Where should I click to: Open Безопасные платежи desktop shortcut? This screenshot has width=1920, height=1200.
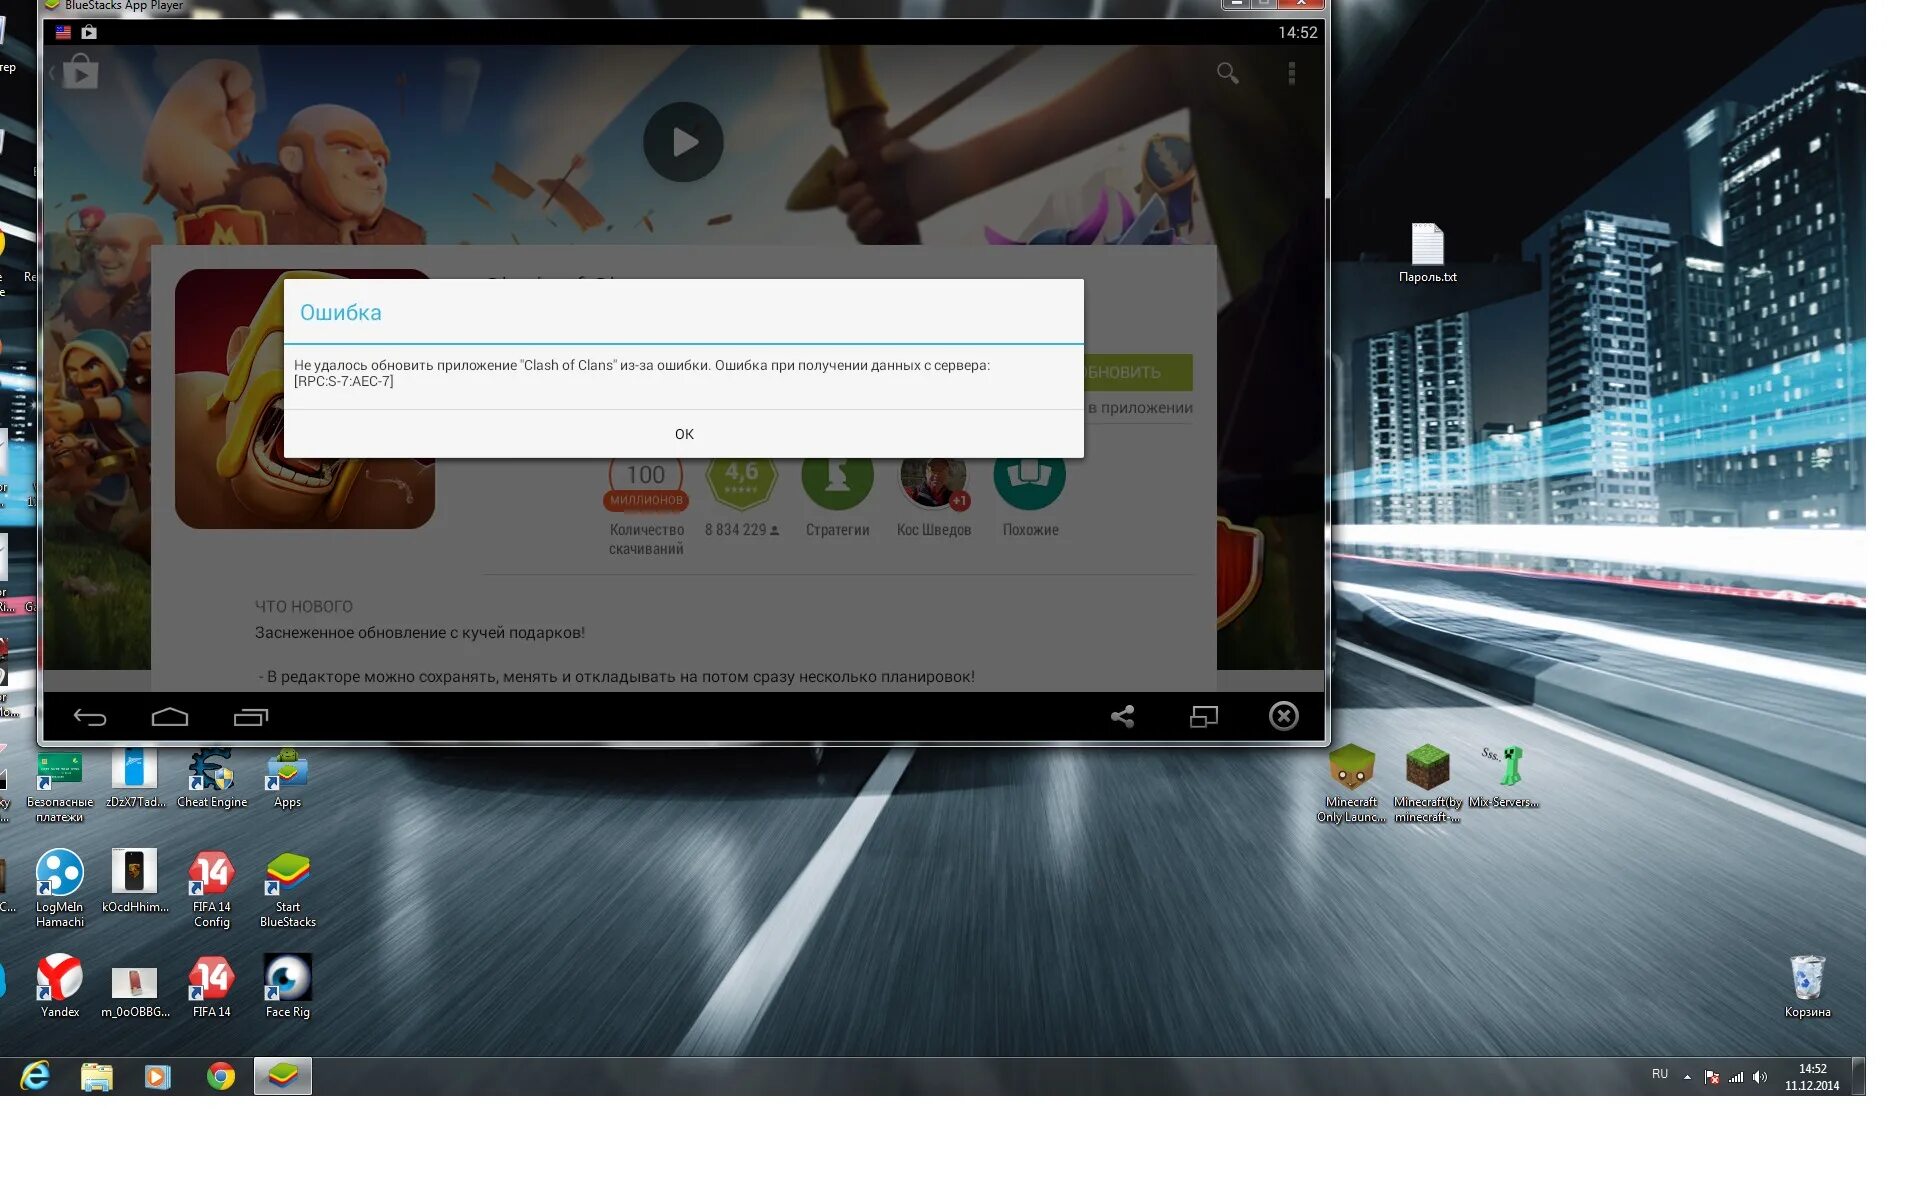coord(60,786)
